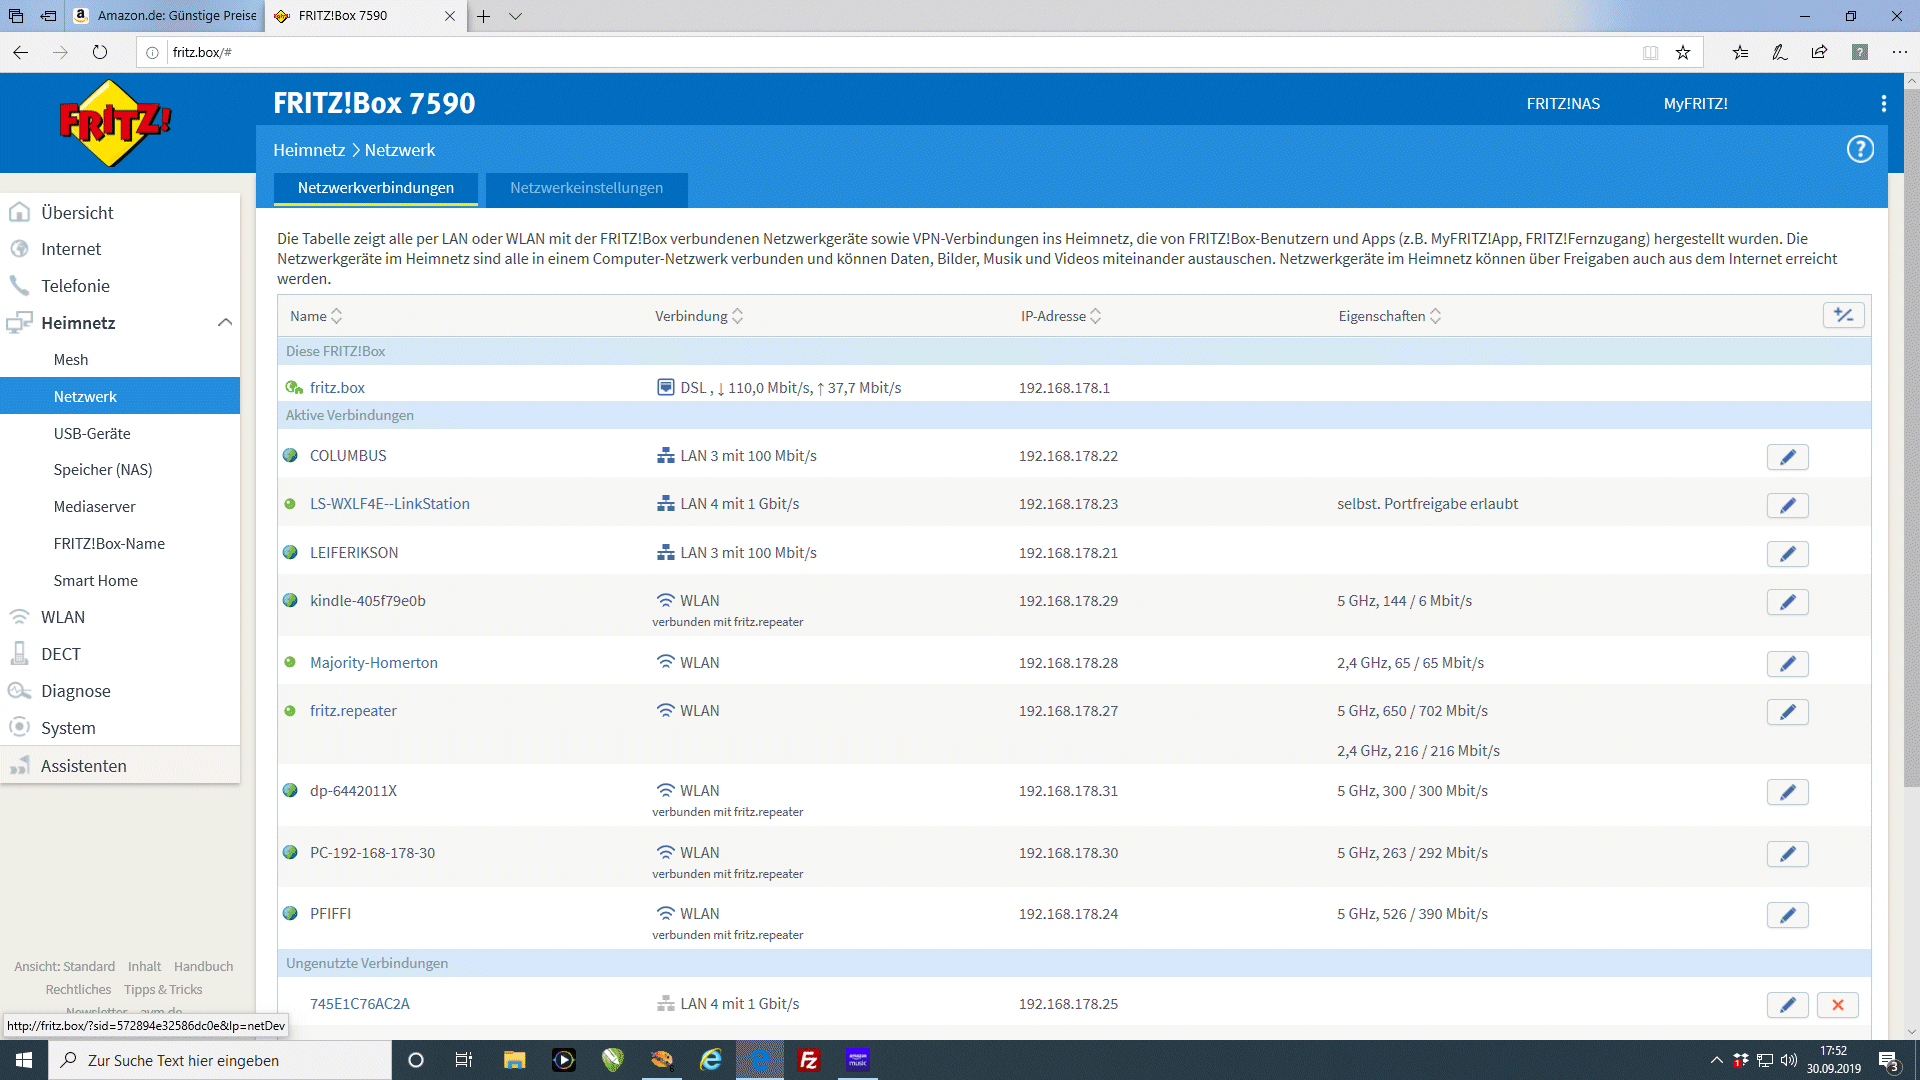The height and width of the screenshot is (1080, 1920).
Task: Click the Windows search text box
Action: click(220, 1060)
